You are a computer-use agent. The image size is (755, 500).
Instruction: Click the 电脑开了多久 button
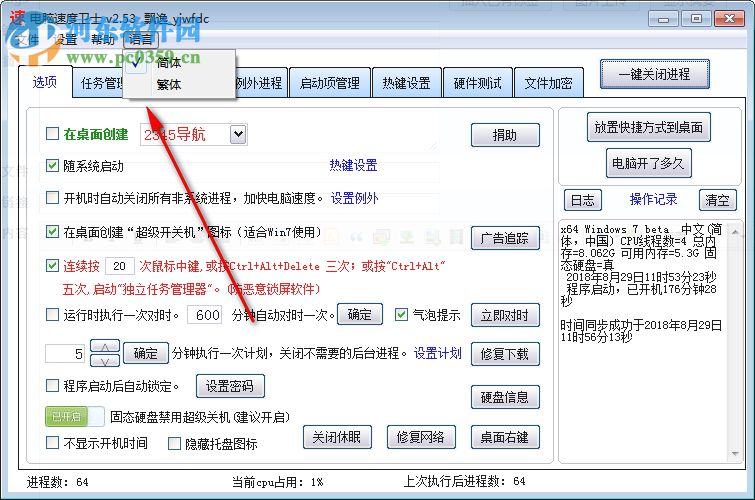coord(648,163)
